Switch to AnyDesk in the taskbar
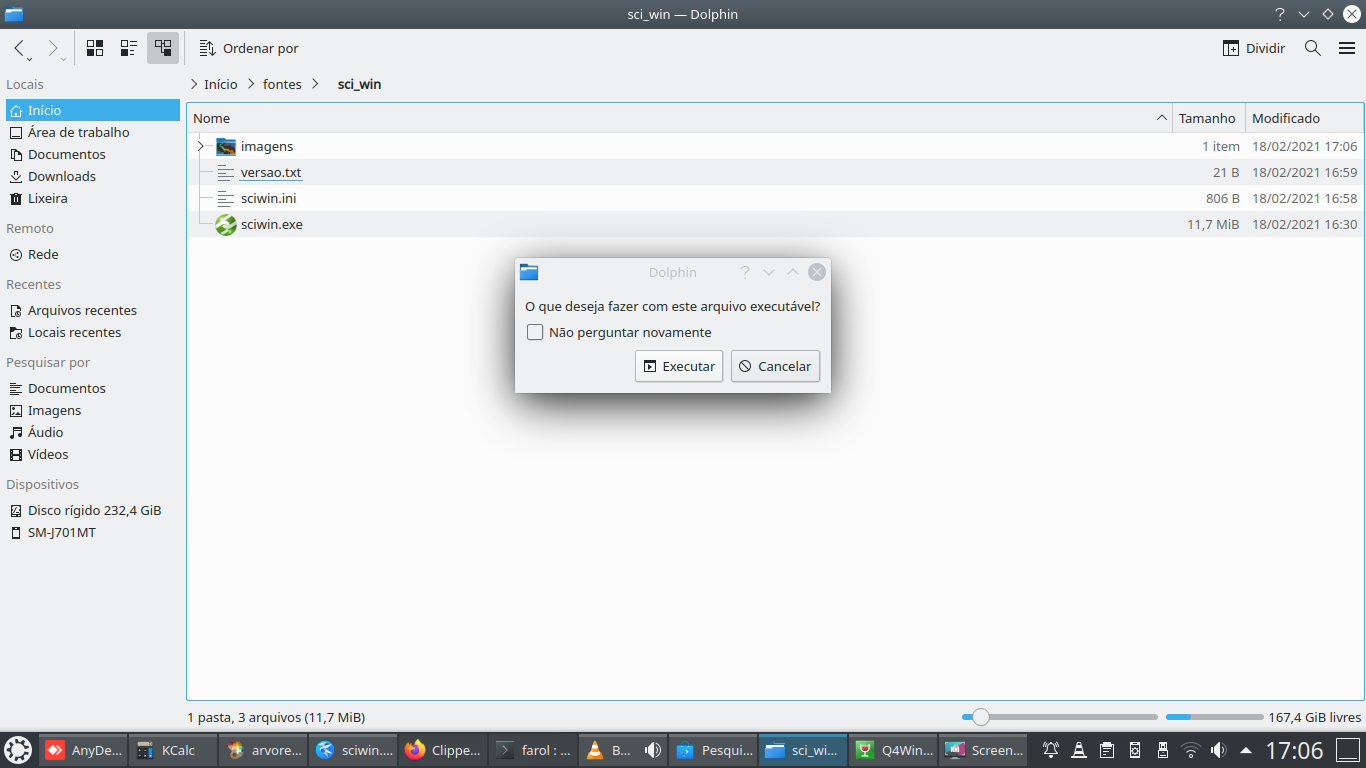This screenshot has height=768, width=1366. [83, 750]
